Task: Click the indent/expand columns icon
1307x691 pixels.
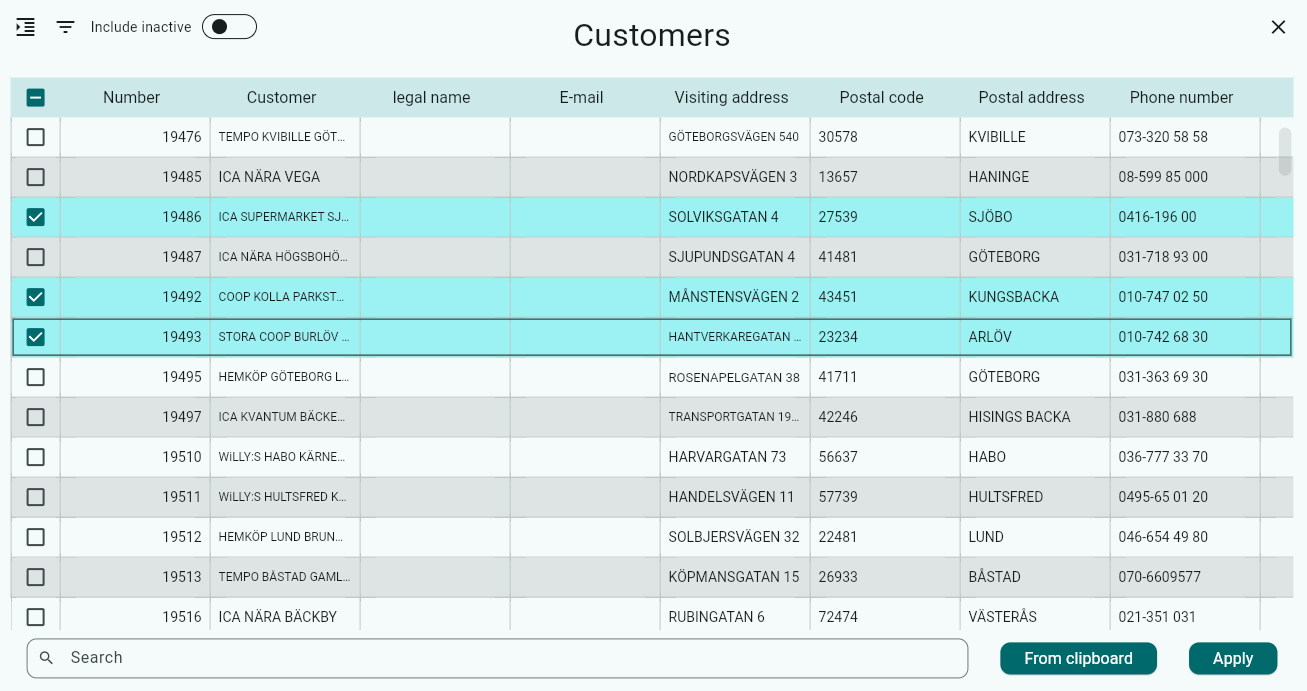Action: [x=26, y=27]
